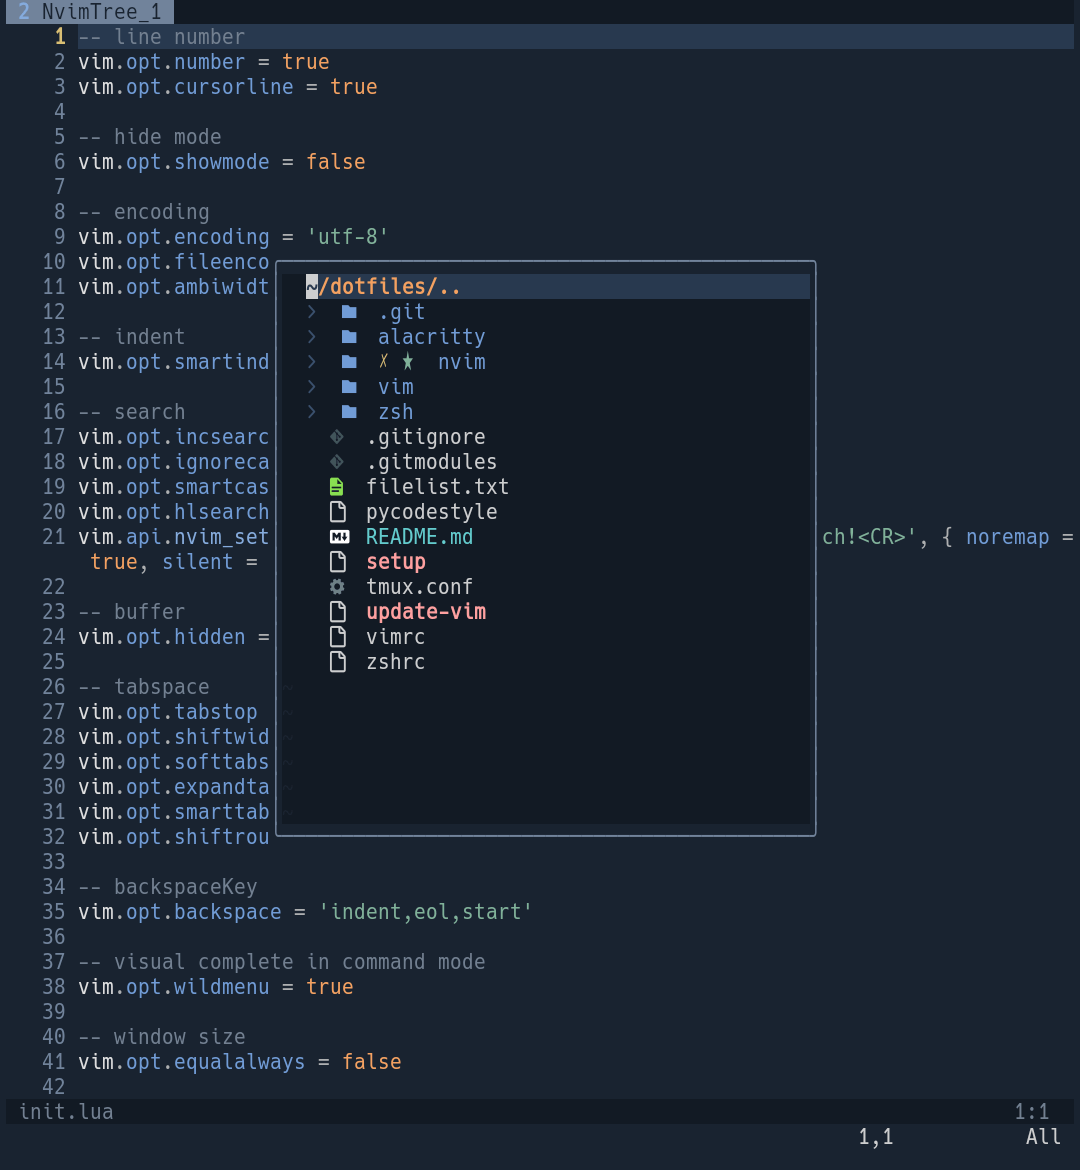Expand the nvim folder chevron
The image size is (1080, 1170).
tap(312, 362)
